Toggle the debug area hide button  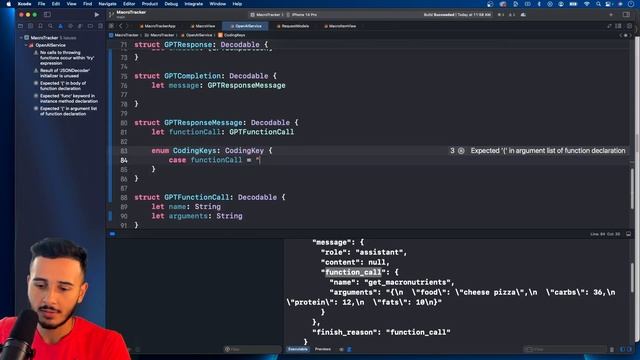[x=629, y=234]
